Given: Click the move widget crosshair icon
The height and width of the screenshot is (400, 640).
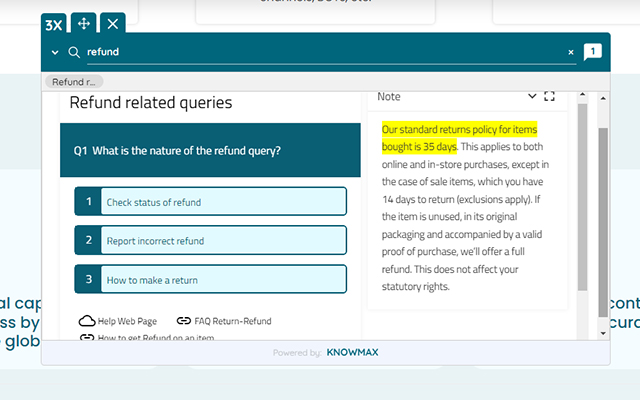Looking at the screenshot, I should point(84,23).
